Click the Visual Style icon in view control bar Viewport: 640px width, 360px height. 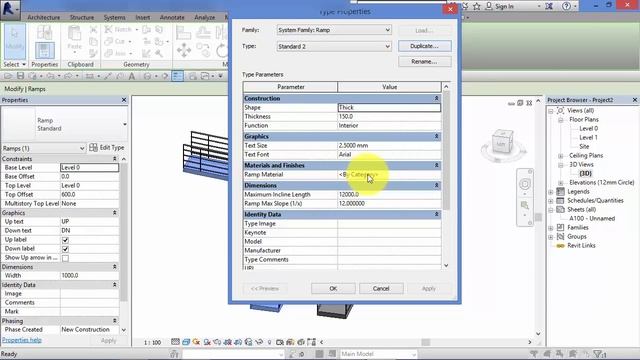coord(186,342)
